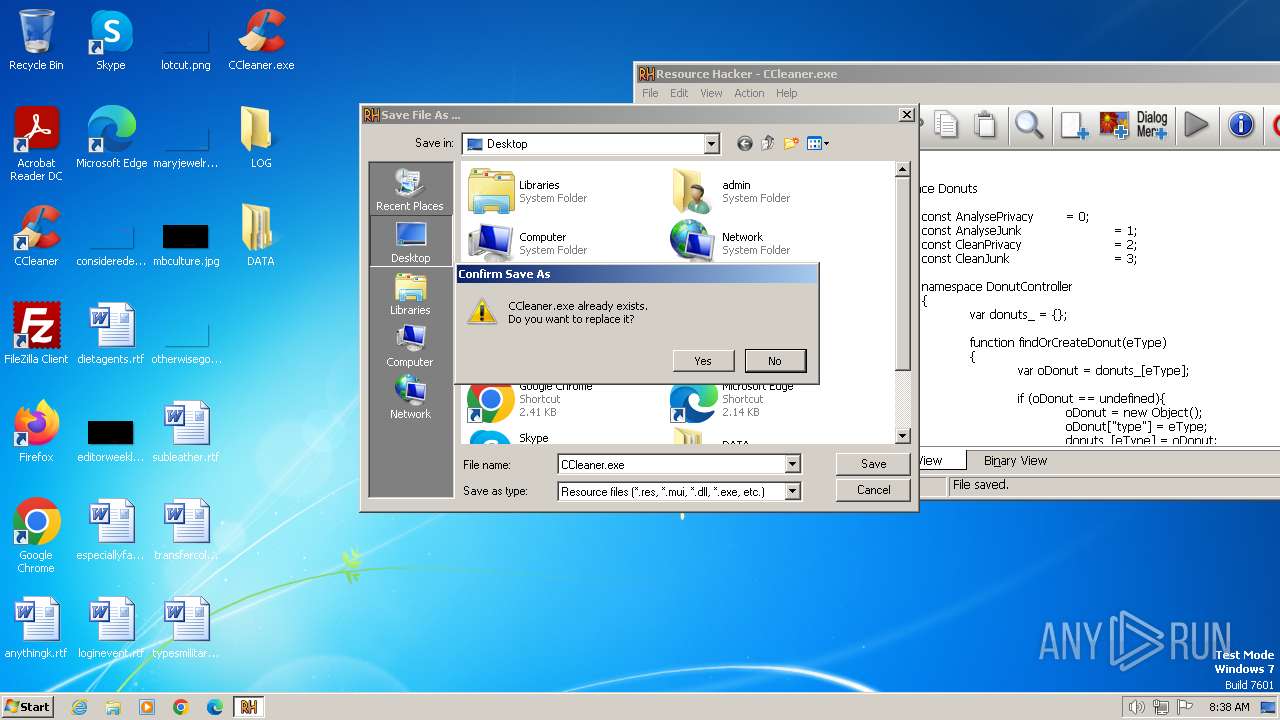Select anythingk.rtf desktop document
The image size is (1280, 720).
coord(36,628)
